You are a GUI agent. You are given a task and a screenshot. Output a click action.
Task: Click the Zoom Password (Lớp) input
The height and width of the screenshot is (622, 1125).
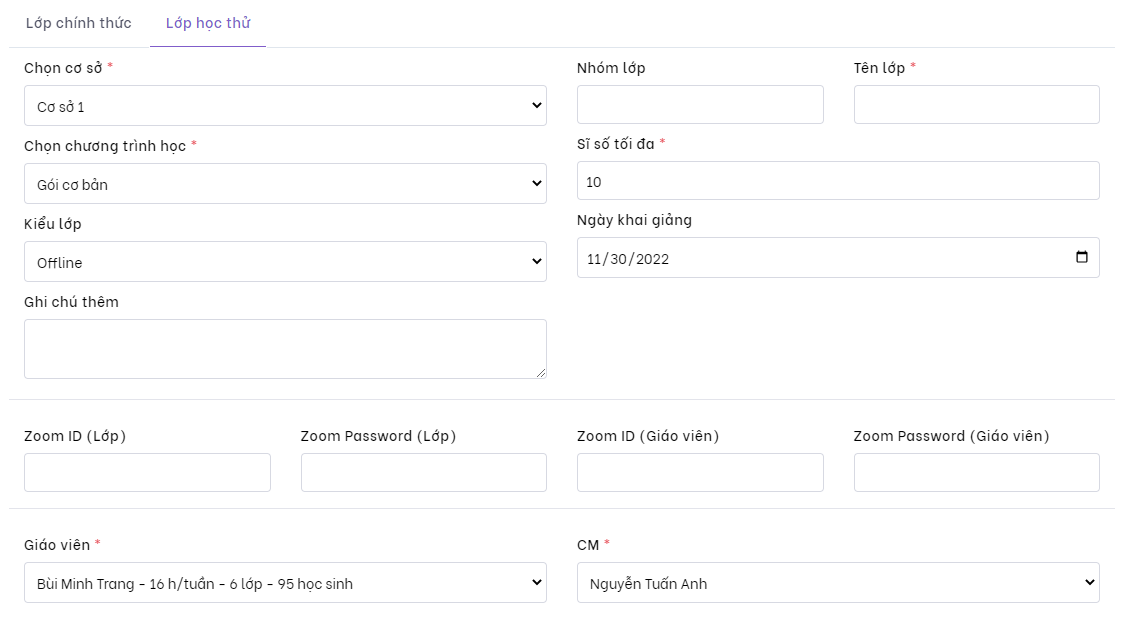(423, 472)
